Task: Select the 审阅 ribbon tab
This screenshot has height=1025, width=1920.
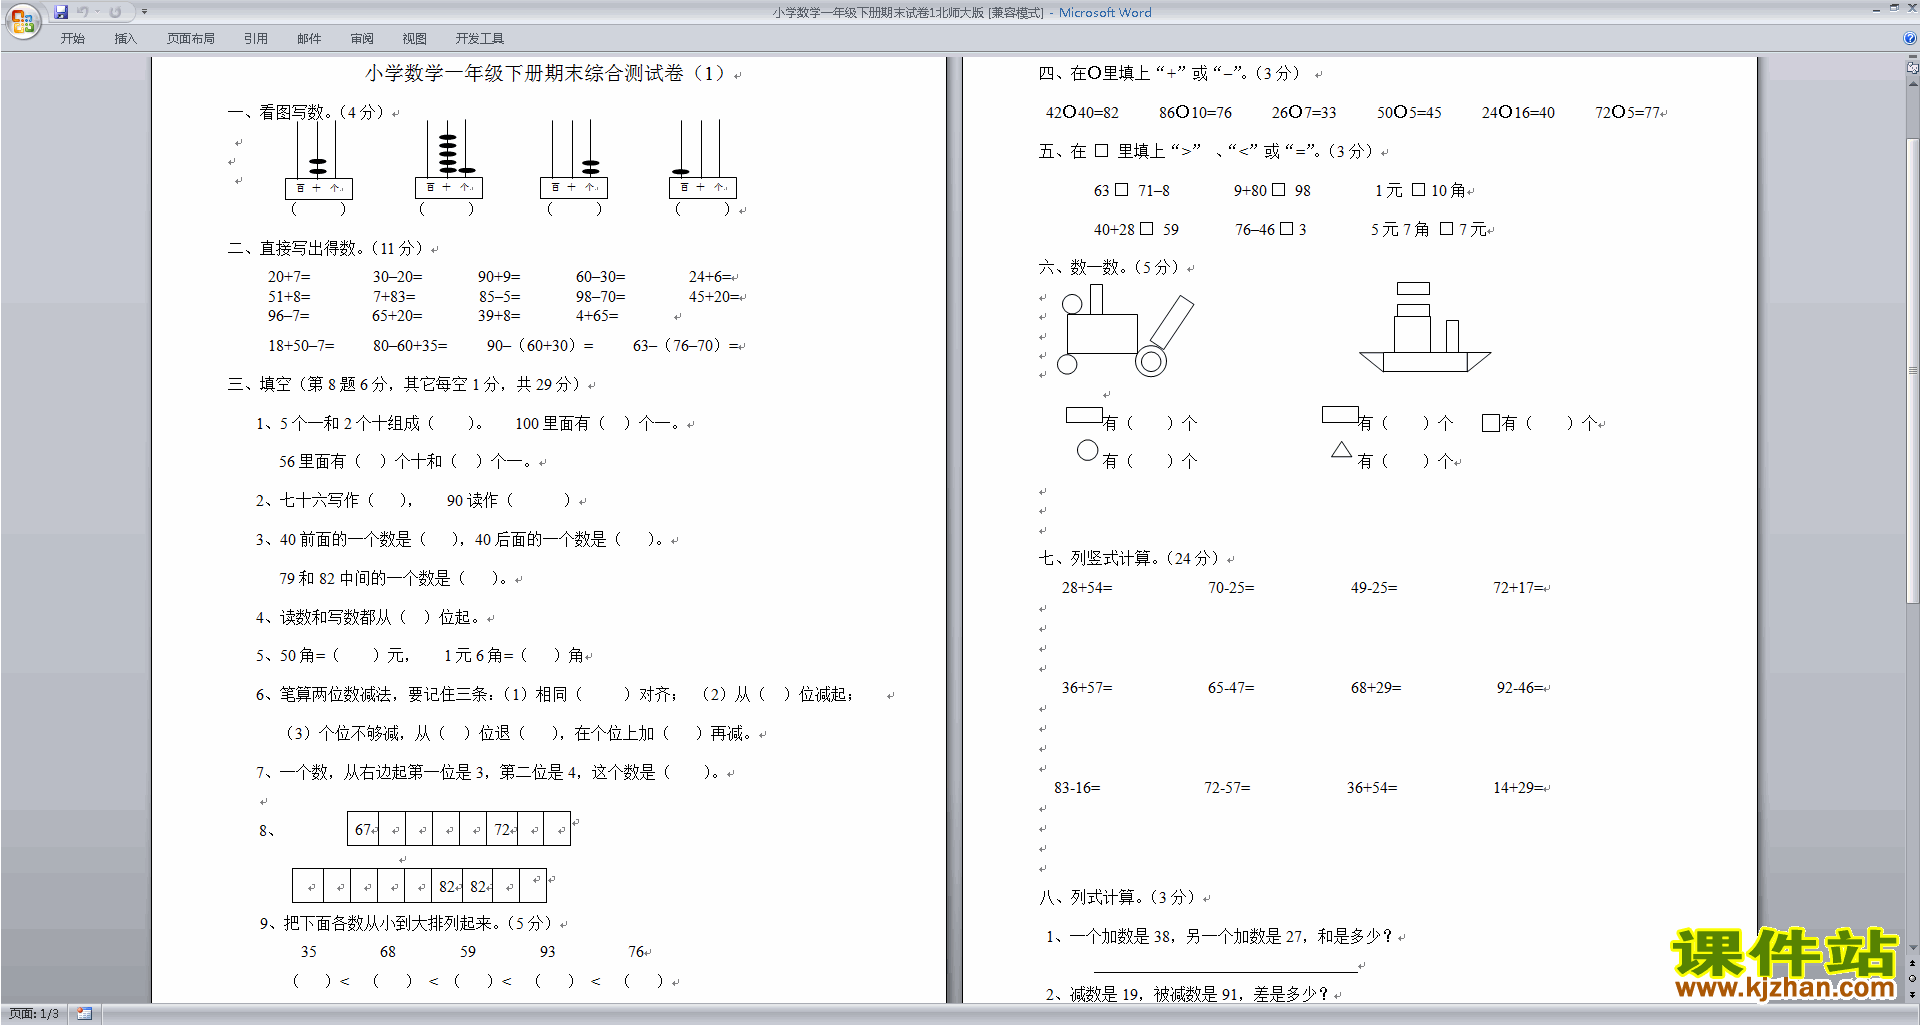Action: (x=362, y=39)
